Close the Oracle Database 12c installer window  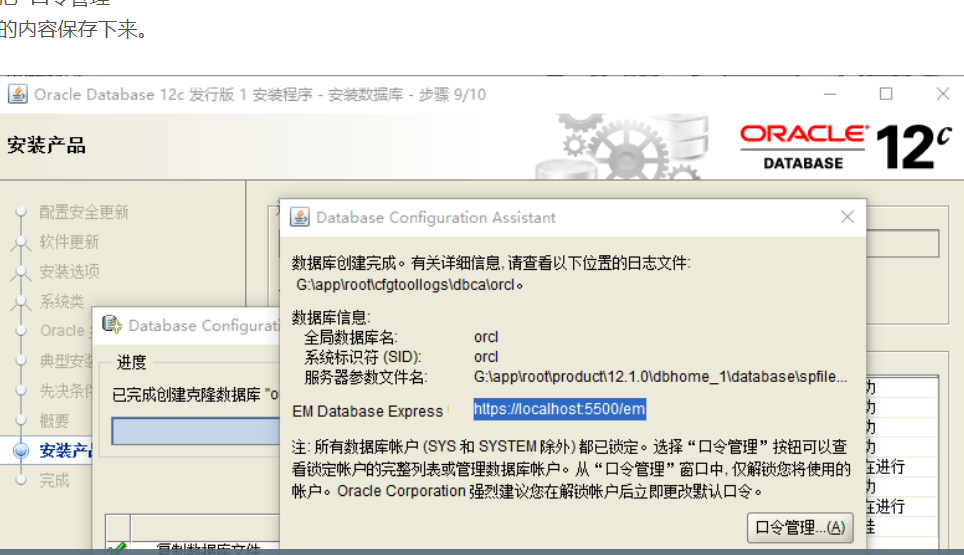pyautogui.click(x=942, y=94)
